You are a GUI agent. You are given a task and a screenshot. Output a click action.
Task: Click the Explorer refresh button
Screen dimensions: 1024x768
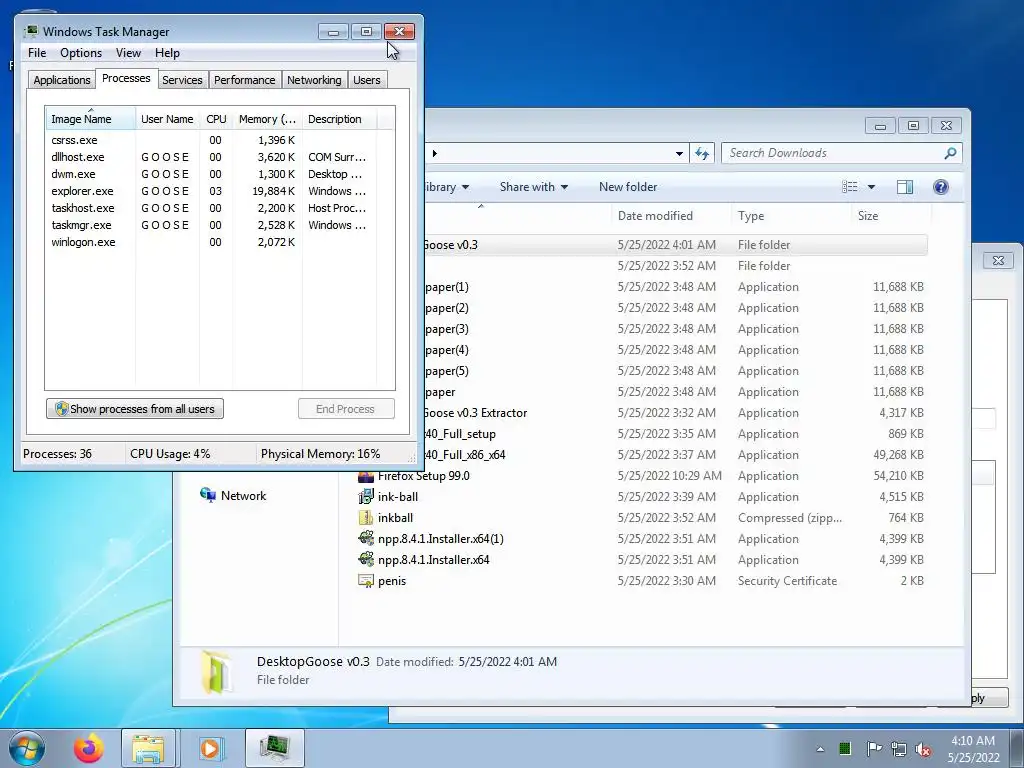tap(702, 153)
